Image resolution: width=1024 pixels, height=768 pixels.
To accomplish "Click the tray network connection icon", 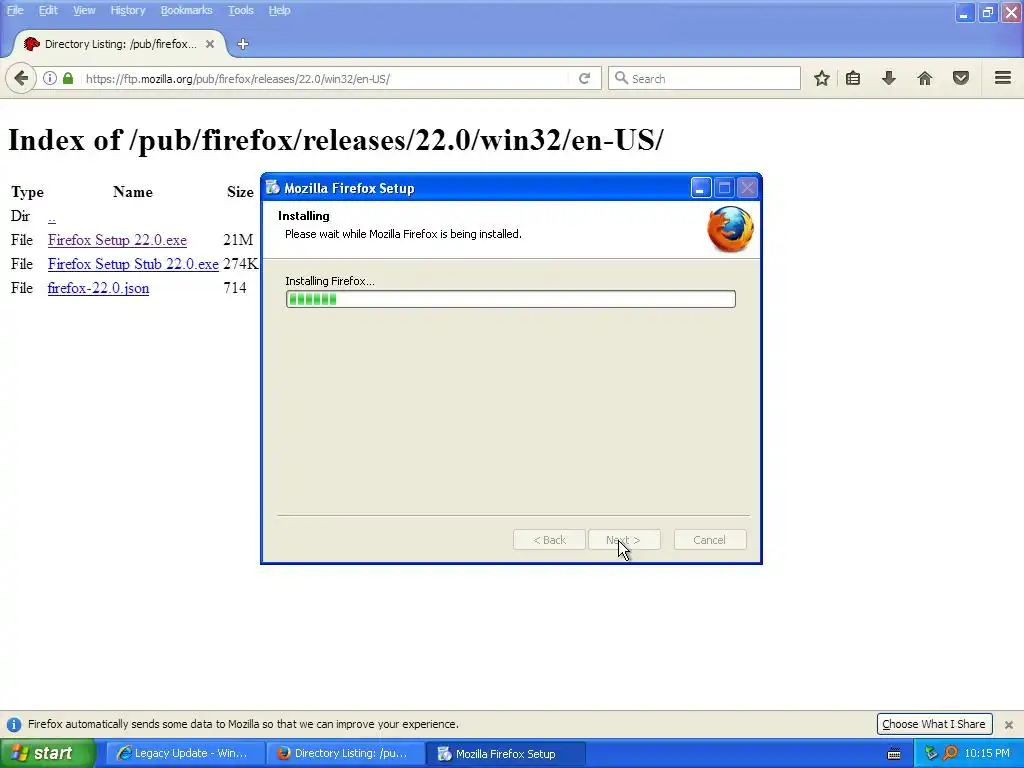I will [x=931, y=753].
